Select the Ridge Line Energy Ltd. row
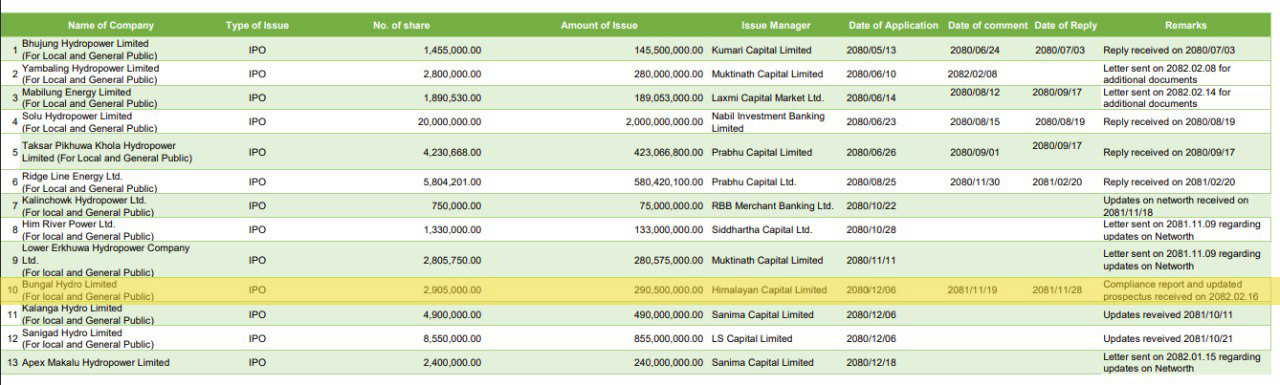This screenshot has width=1280, height=385. pos(640,182)
